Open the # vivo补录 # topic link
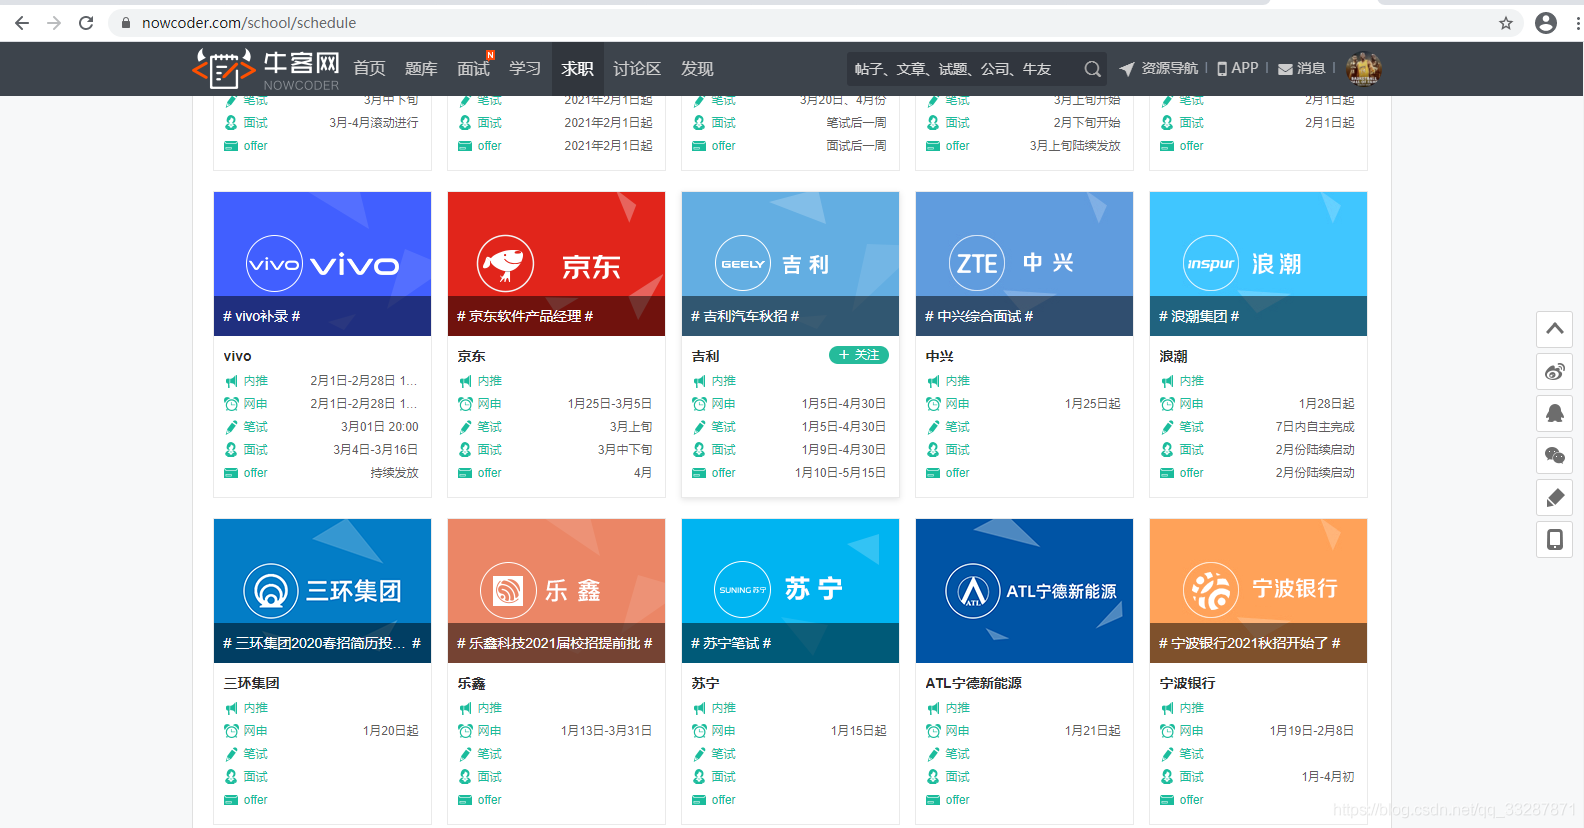This screenshot has width=1584, height=828. [262, 316]
